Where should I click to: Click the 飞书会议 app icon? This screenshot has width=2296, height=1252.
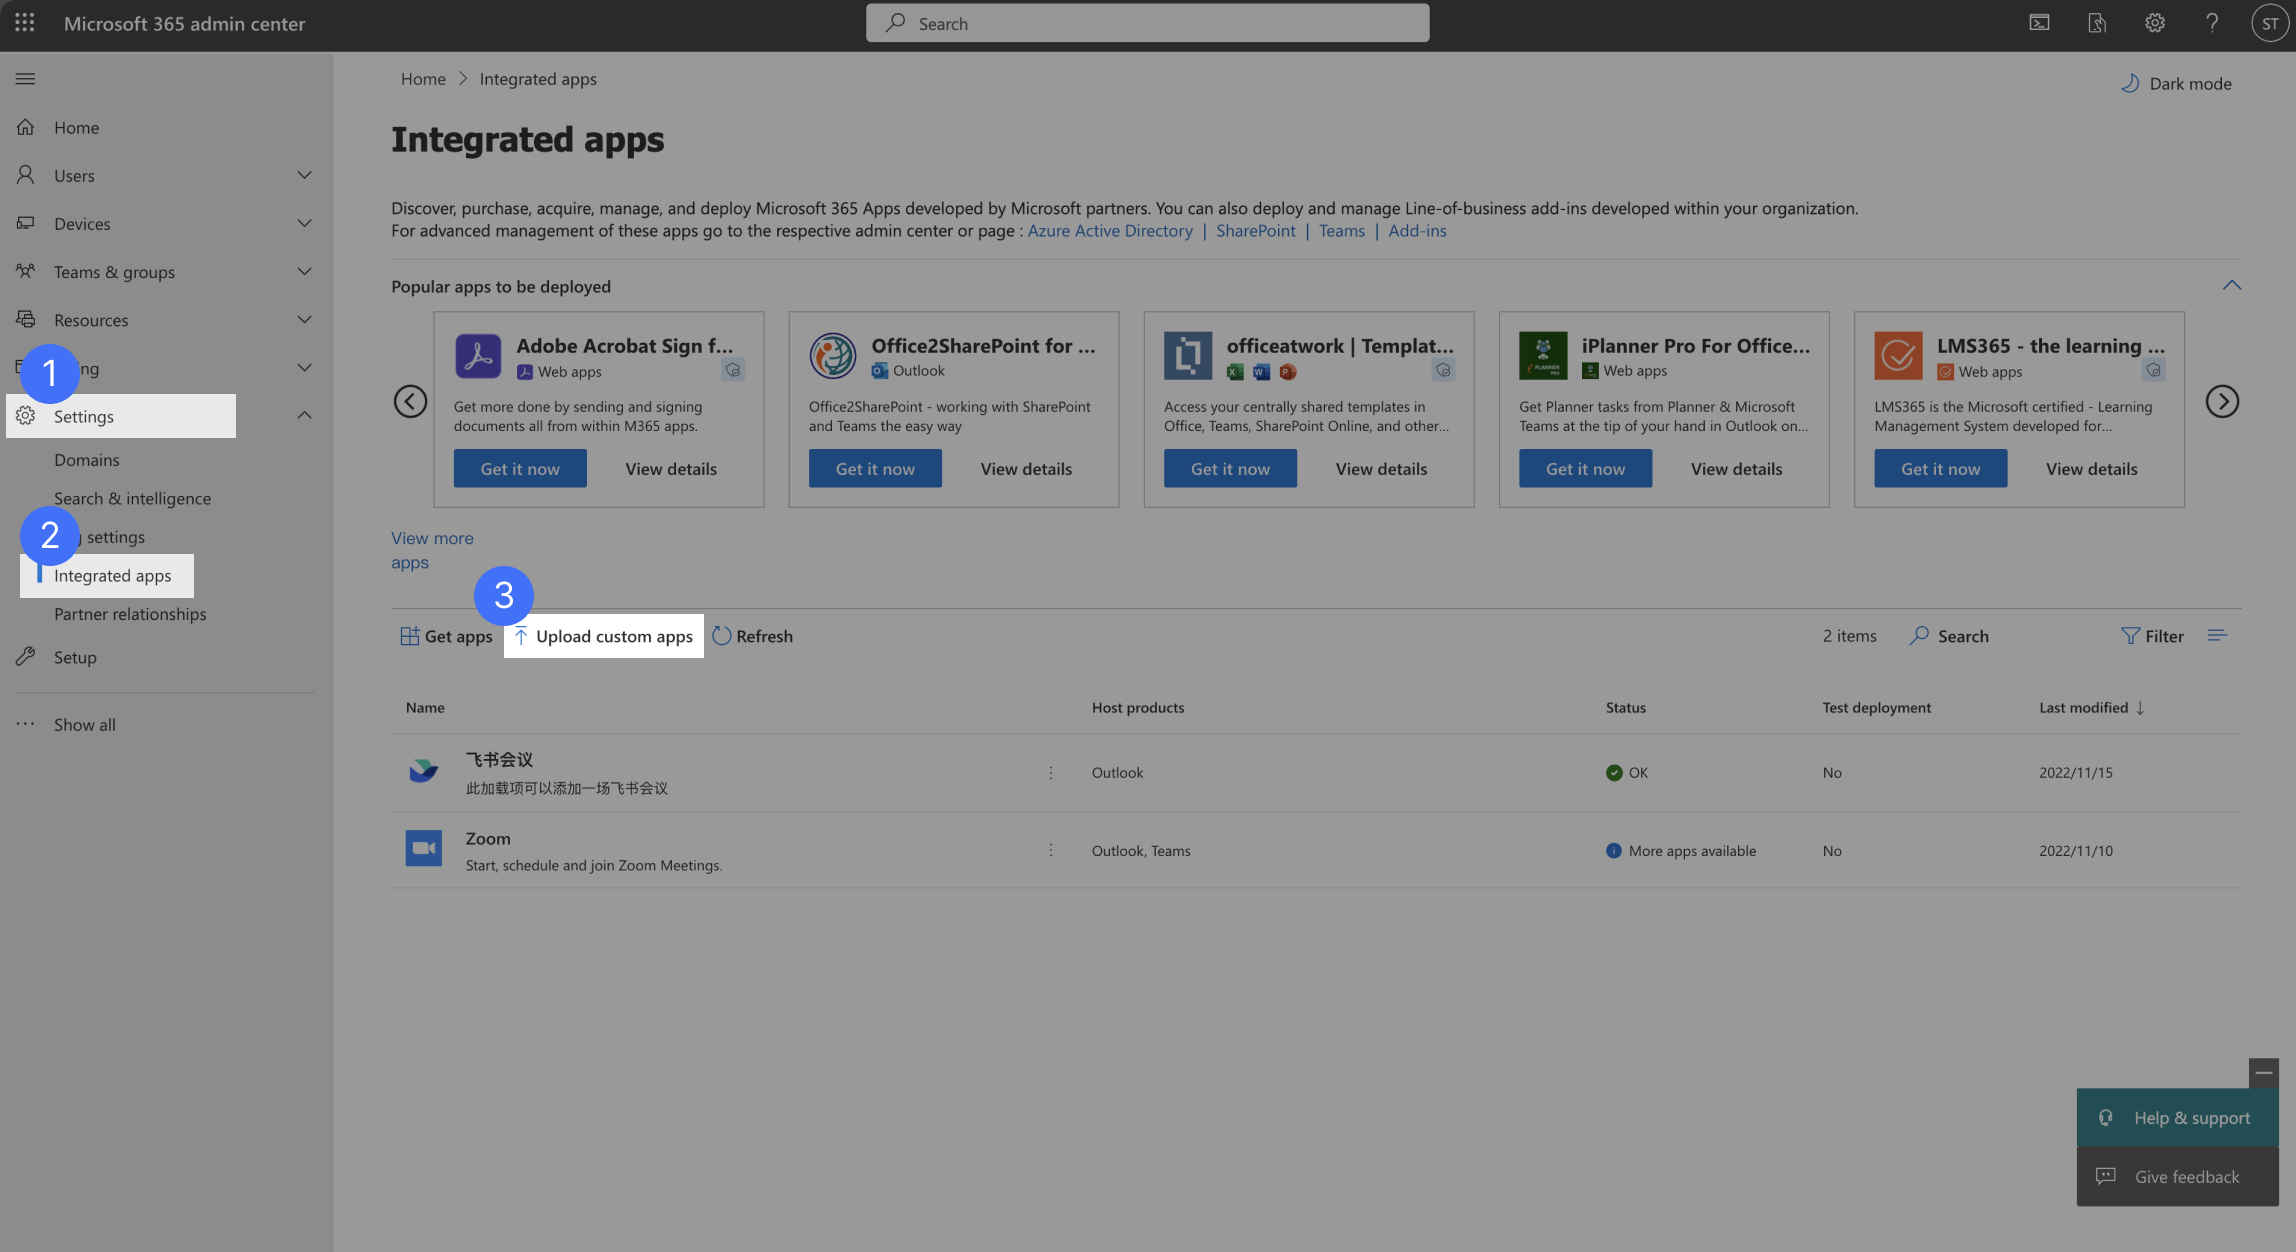click(424, 770)
